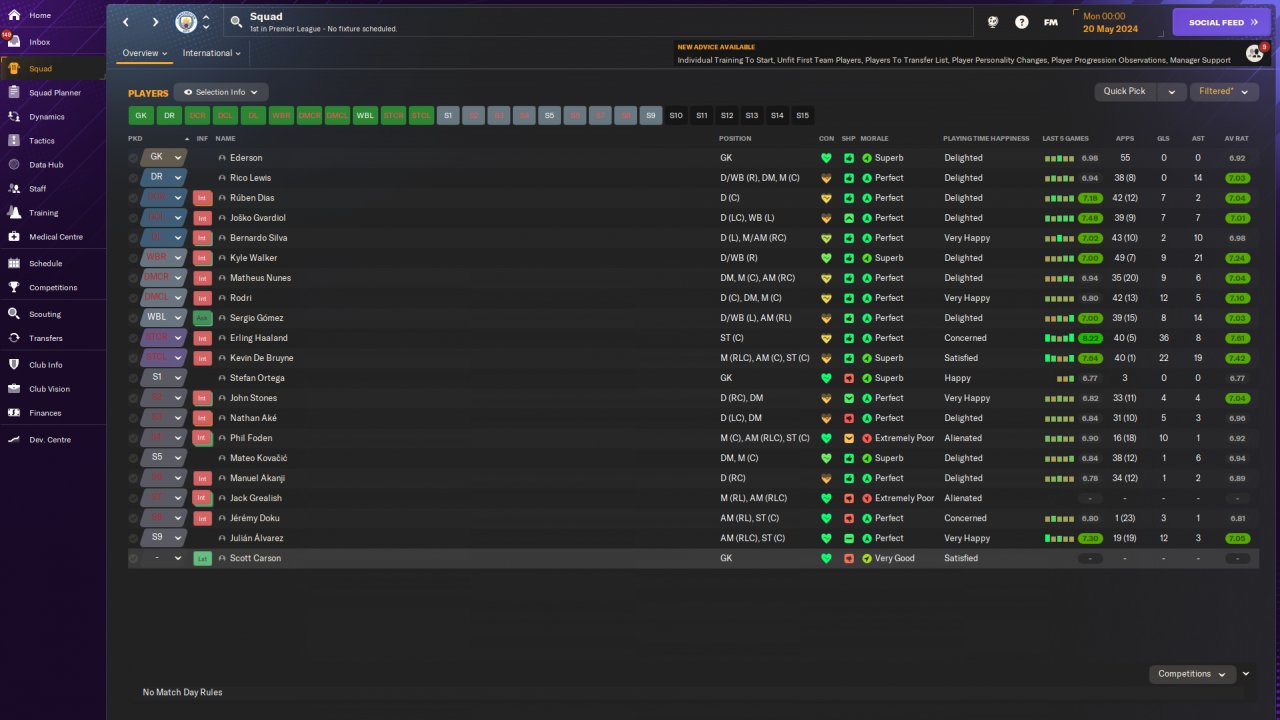Click the condition heart icon for Ederson
Image resolution: width=1280 pixels, height=720 pixels.
pos(826,158)
